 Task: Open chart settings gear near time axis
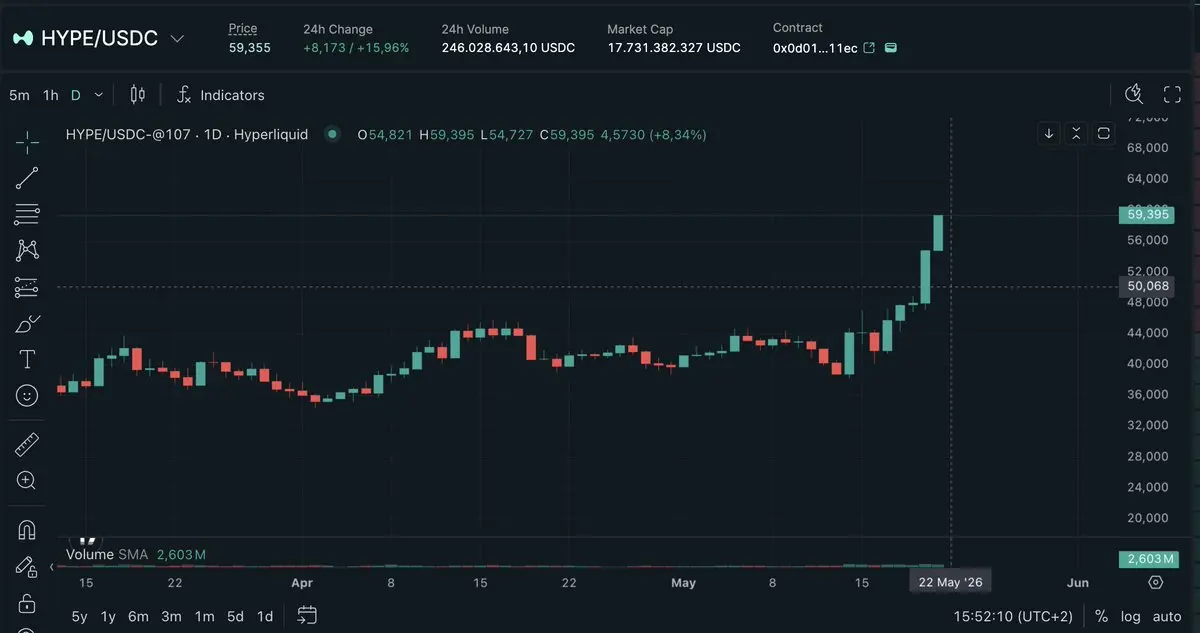[x=1157, y=582]
